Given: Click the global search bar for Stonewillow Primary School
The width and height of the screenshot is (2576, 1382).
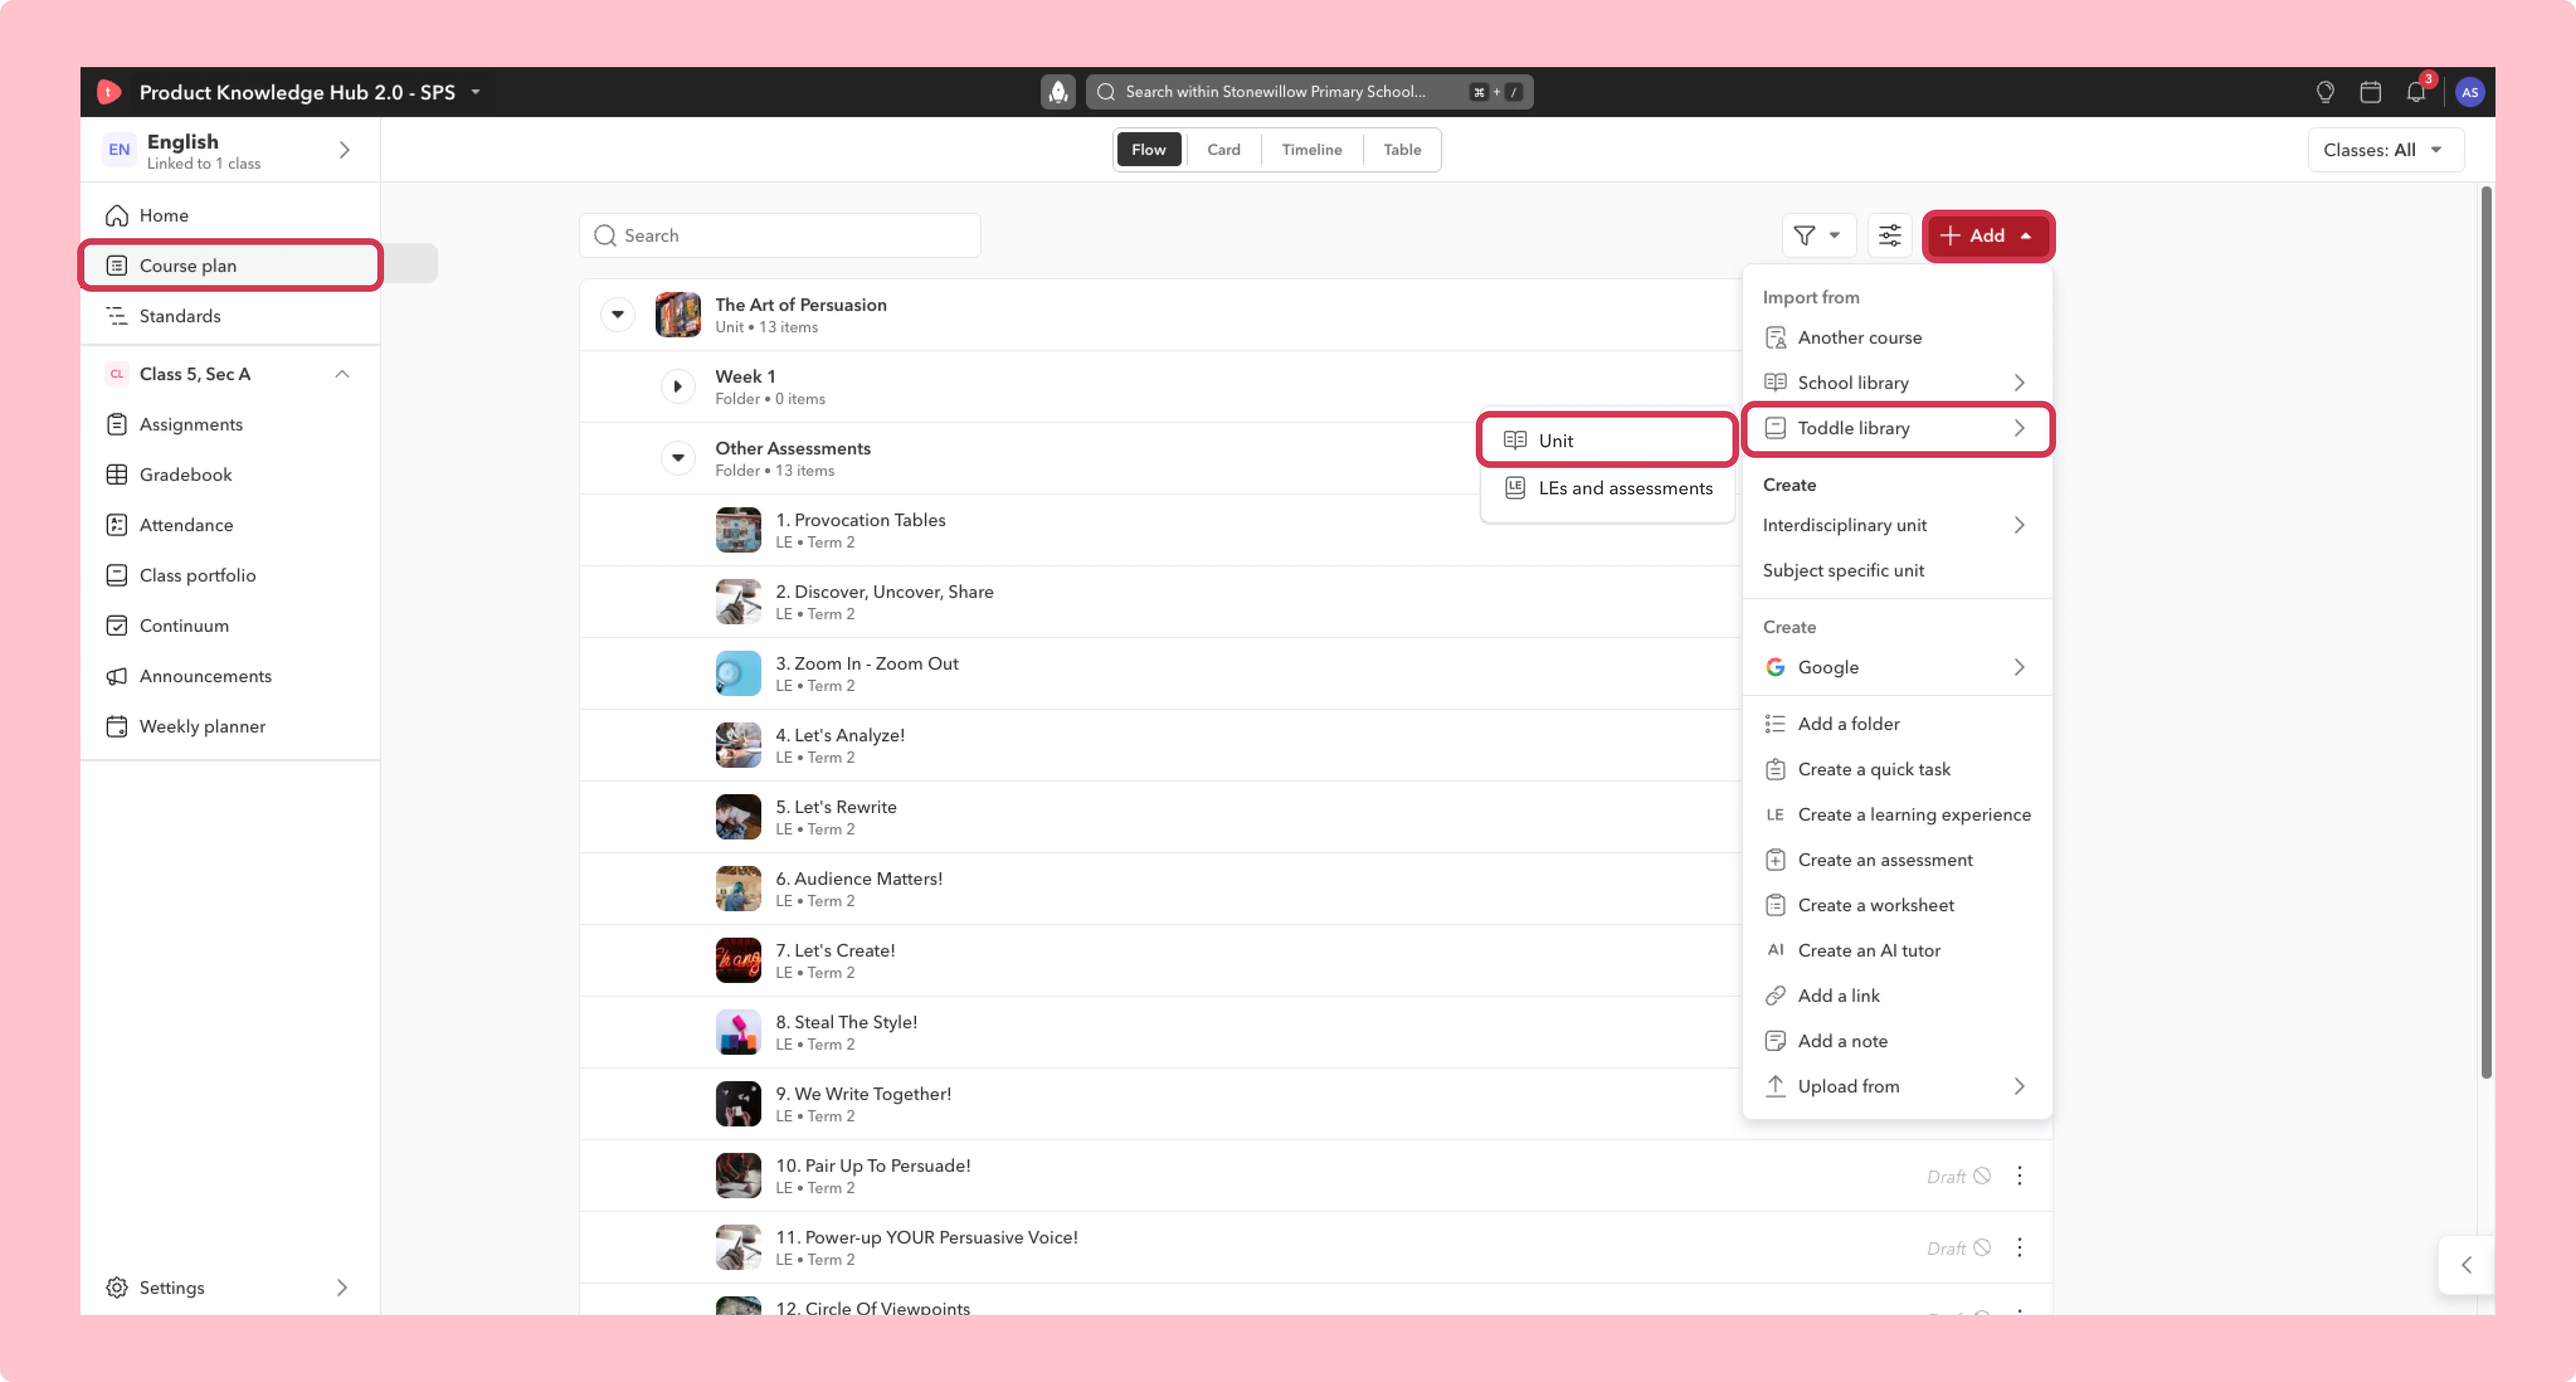Looking at the screenshot, I should (x=1309, y=92).
